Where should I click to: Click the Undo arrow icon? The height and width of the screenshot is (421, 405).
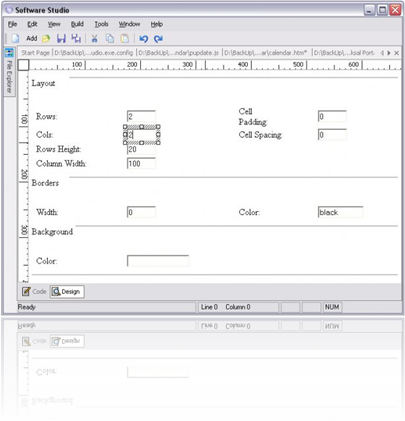coord(143,39)
